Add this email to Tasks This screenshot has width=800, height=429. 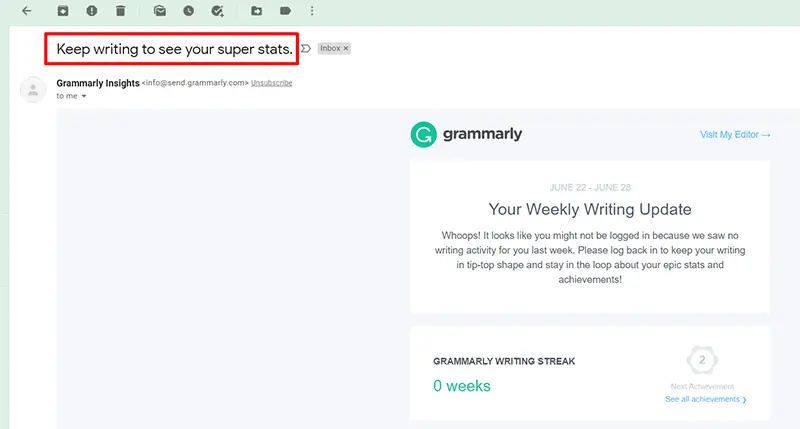coord(218,11)
